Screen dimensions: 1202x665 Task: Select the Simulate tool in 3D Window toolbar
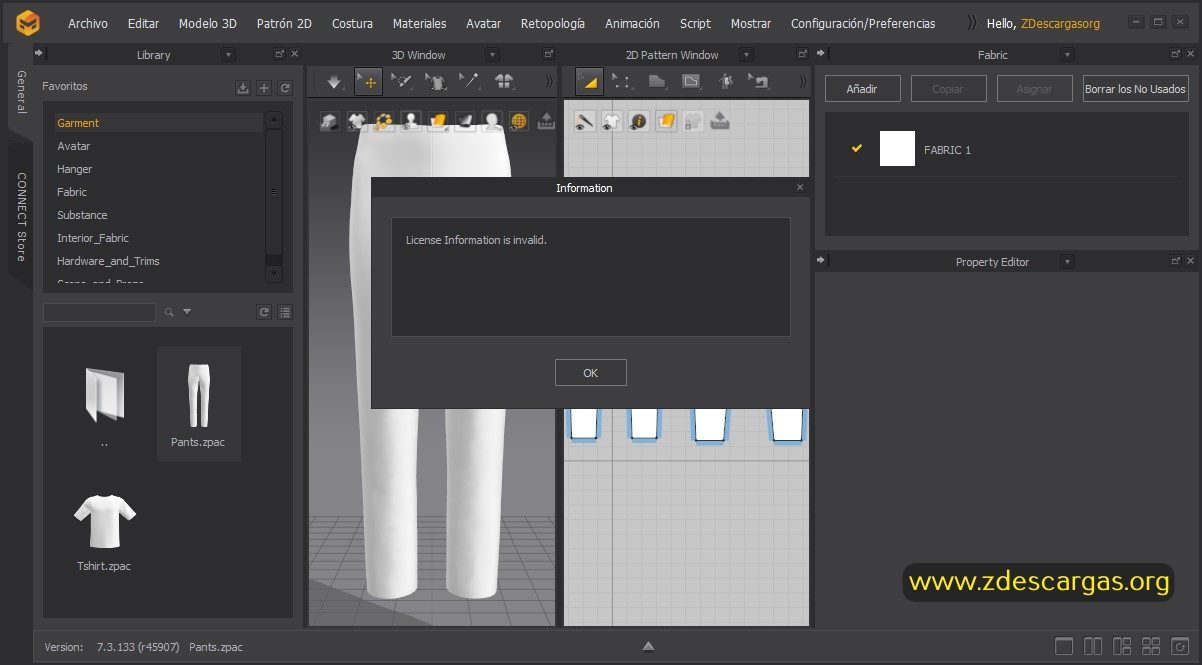tap(334, 82)
